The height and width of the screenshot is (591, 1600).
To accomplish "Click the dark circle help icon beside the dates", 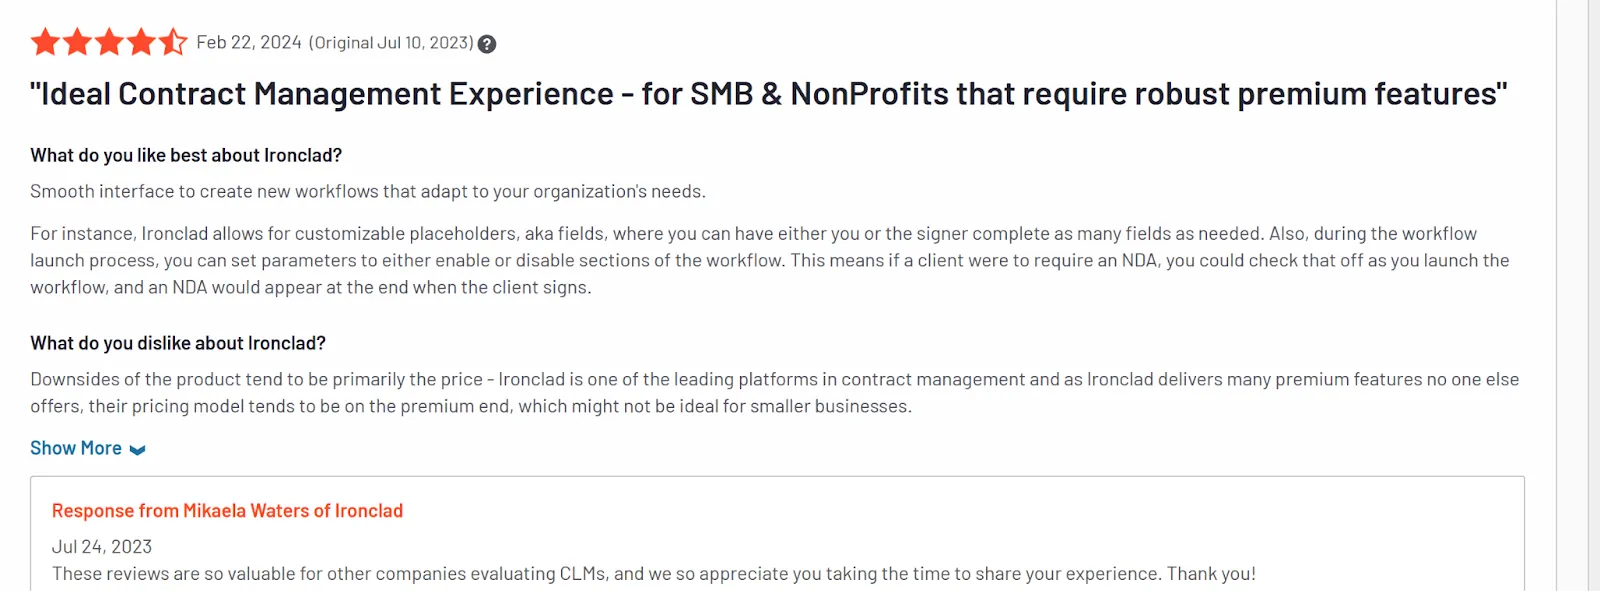I will click(x=486, y=43).
